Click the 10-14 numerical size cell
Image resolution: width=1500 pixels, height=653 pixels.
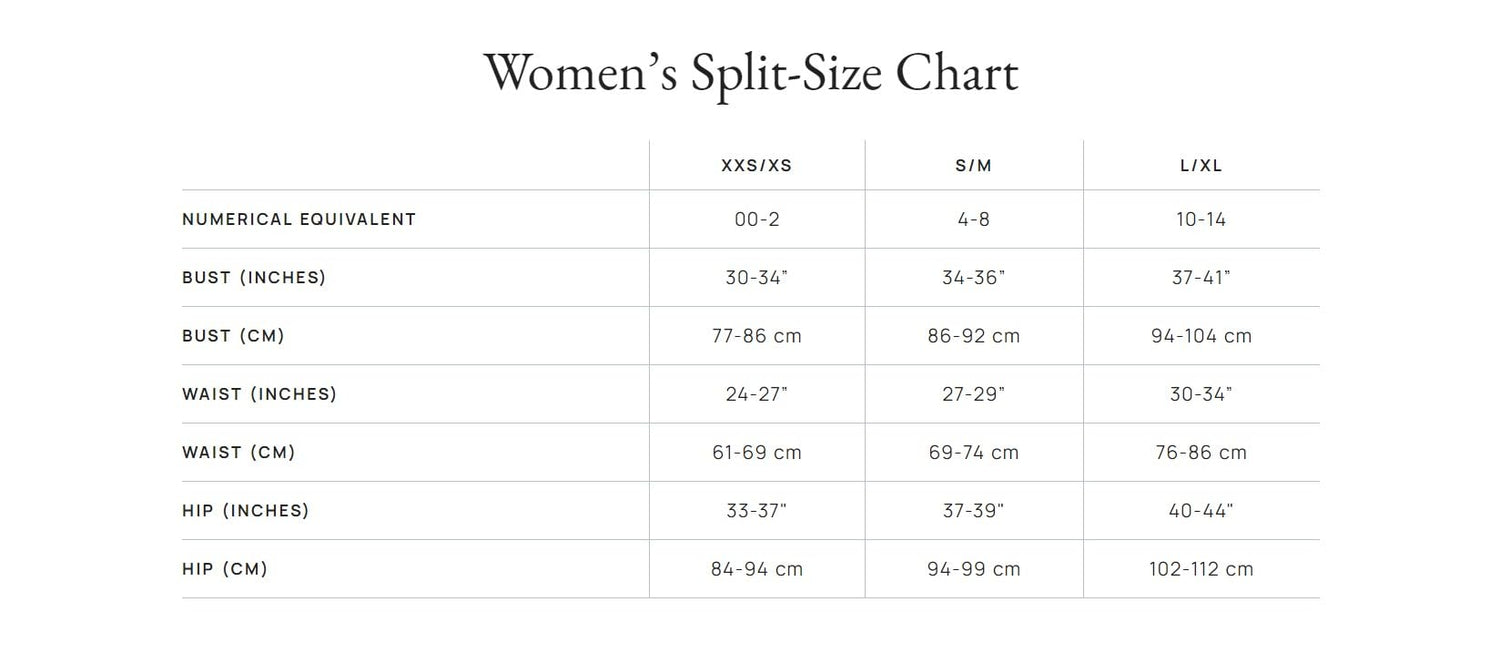tap(1201, 219)
